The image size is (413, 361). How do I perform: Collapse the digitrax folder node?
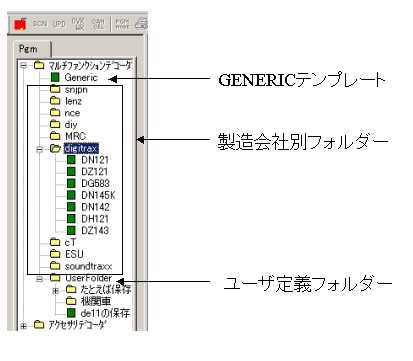coord(39,149)
